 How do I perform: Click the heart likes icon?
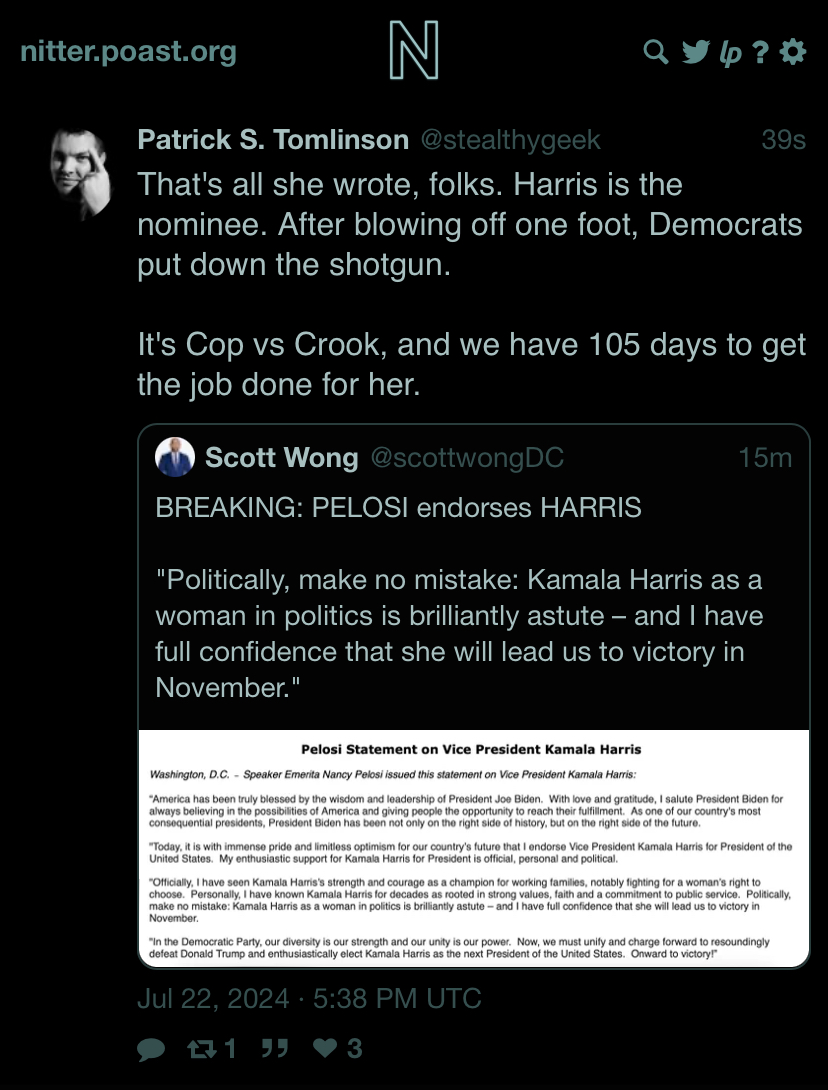pyautogui.click(x=325, y=1048)
